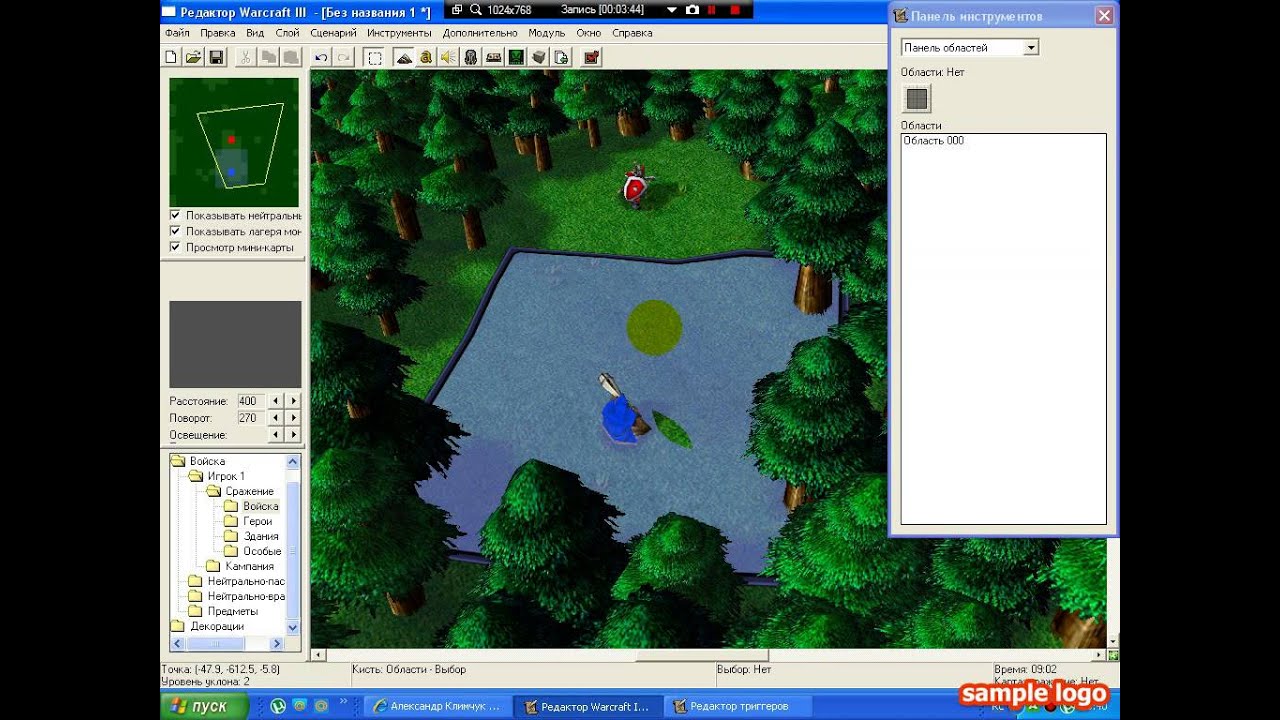Toggle the show neutral buildings checkbox
Screen dimensions: 1280x720
(x=175, y=215)
